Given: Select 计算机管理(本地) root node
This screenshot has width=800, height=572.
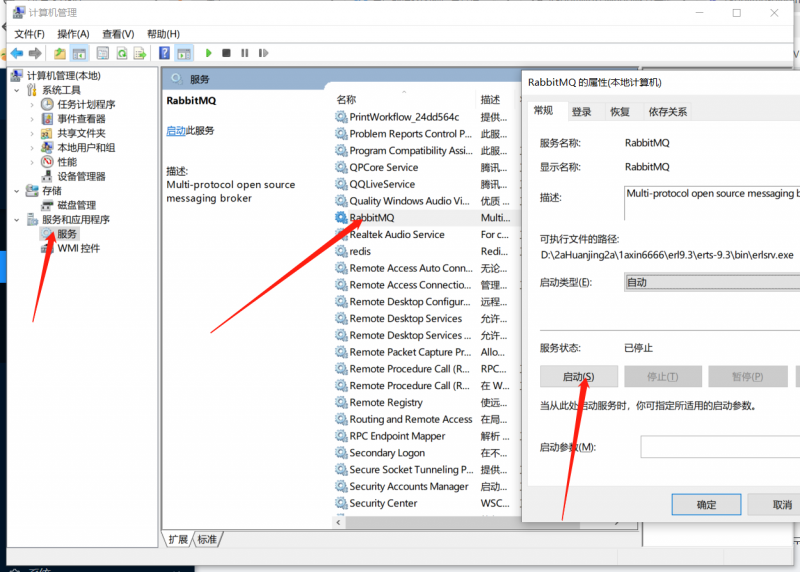Looking at the screenshot, I should coord(63,76).
